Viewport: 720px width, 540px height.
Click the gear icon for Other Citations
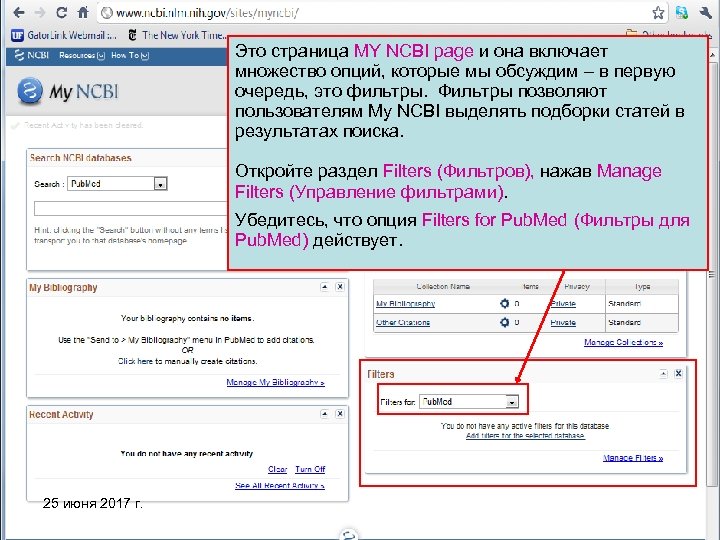click(x=504, y=322)
